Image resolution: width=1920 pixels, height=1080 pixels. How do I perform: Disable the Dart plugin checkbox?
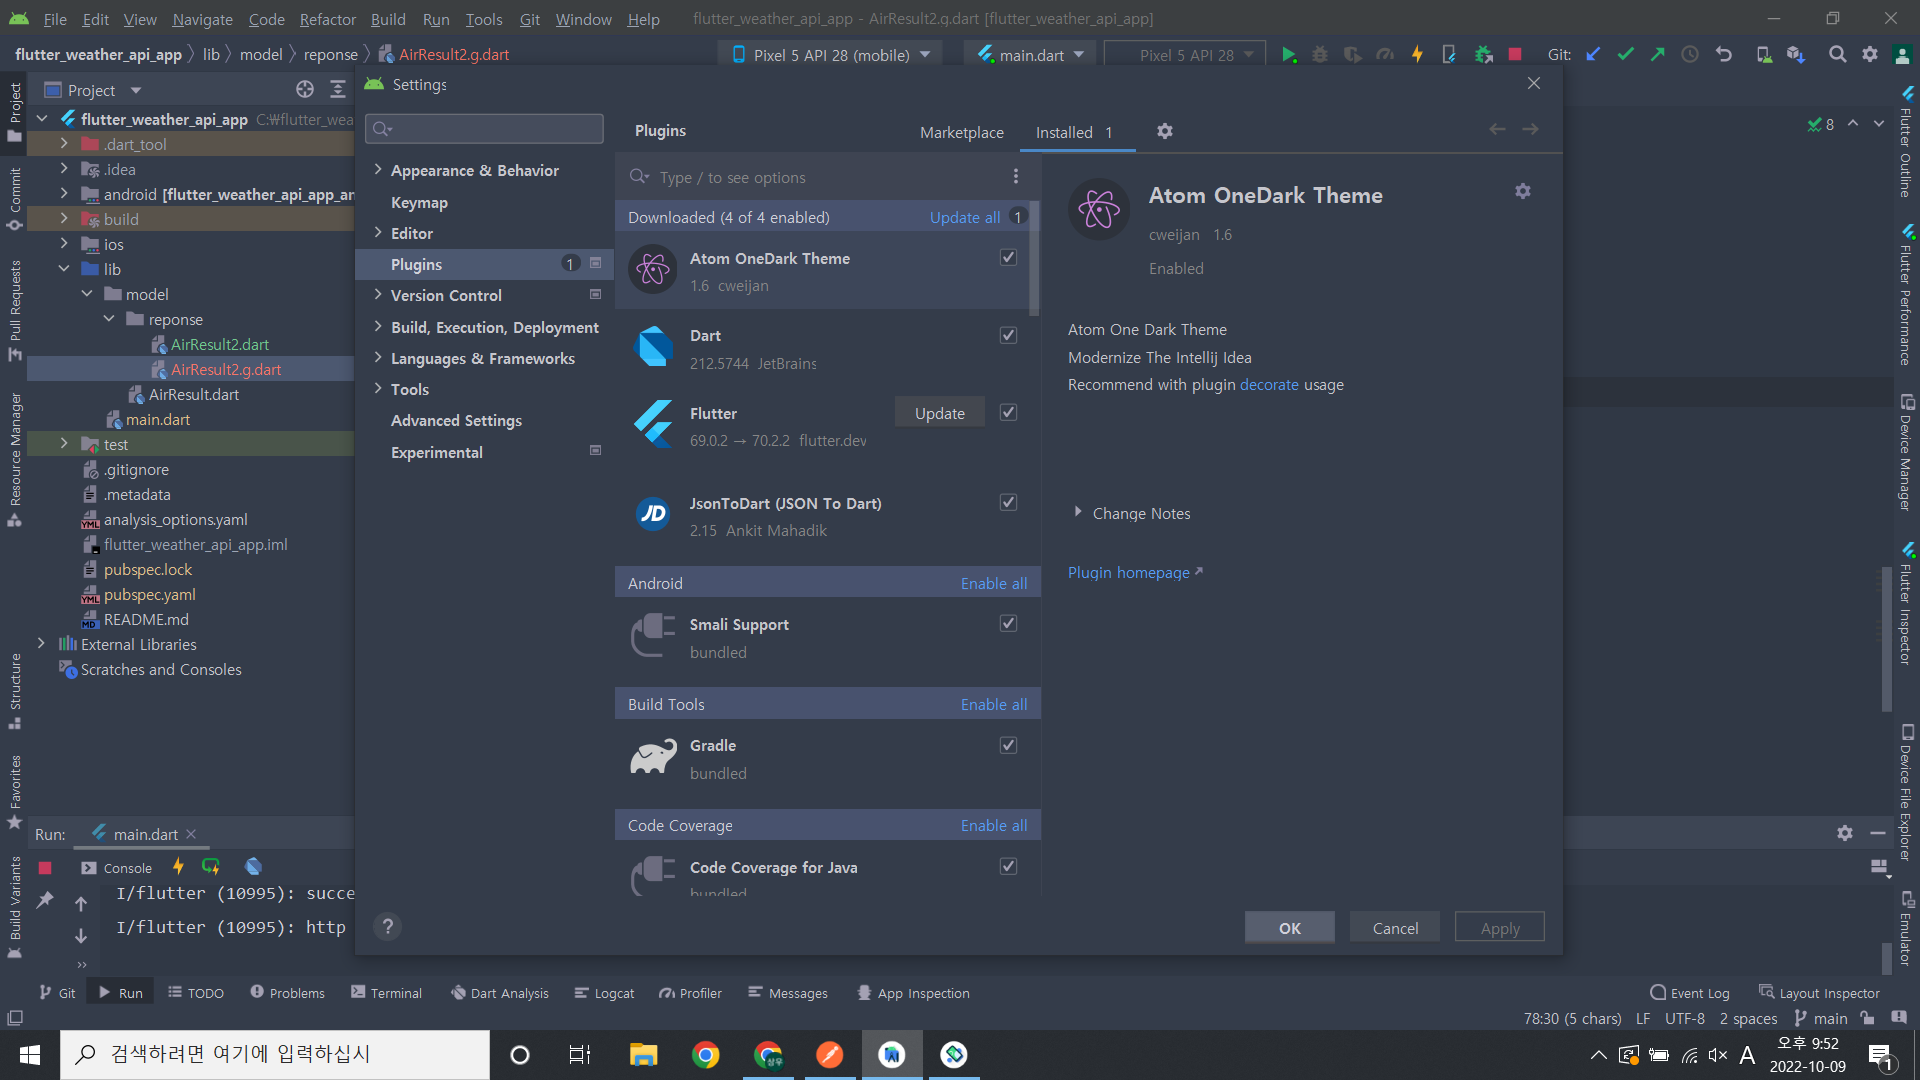(1008, 335)
